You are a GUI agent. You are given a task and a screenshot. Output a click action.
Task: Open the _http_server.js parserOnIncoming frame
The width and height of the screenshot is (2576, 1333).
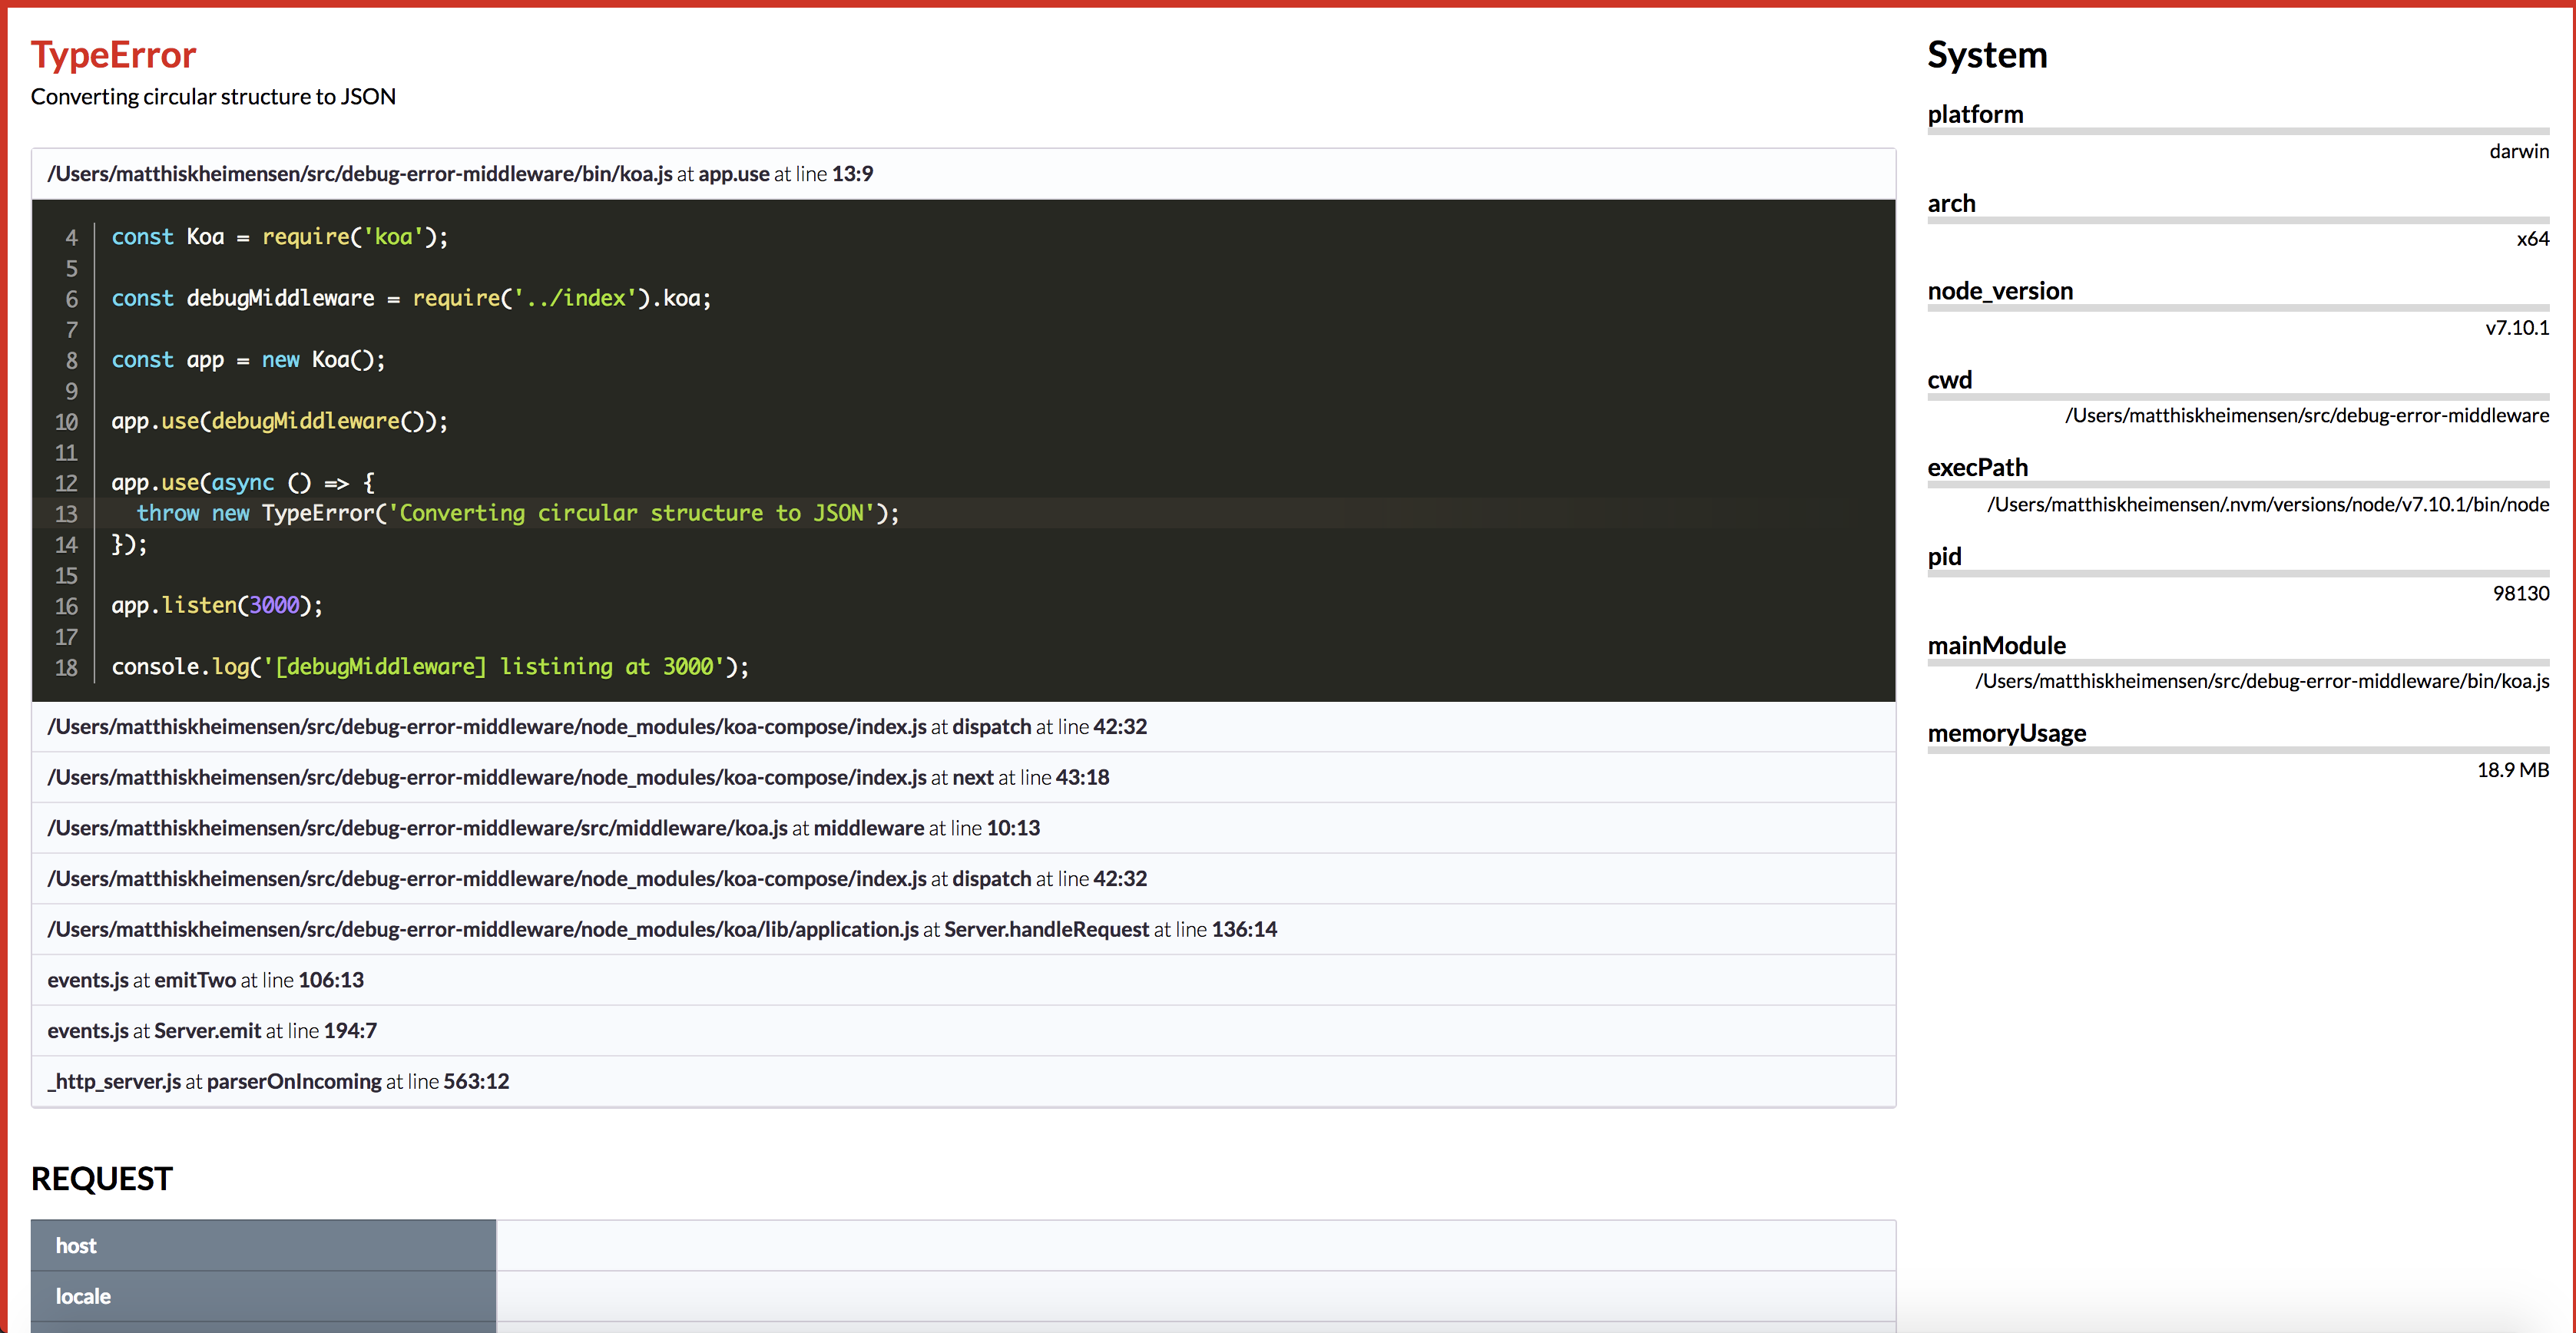click(x=278, y=1081)
